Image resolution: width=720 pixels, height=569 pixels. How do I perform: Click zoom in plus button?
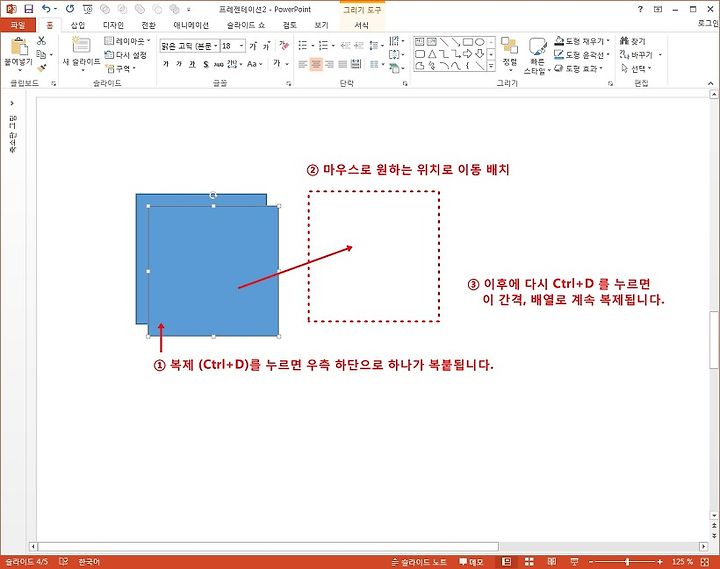pos(660,561)
